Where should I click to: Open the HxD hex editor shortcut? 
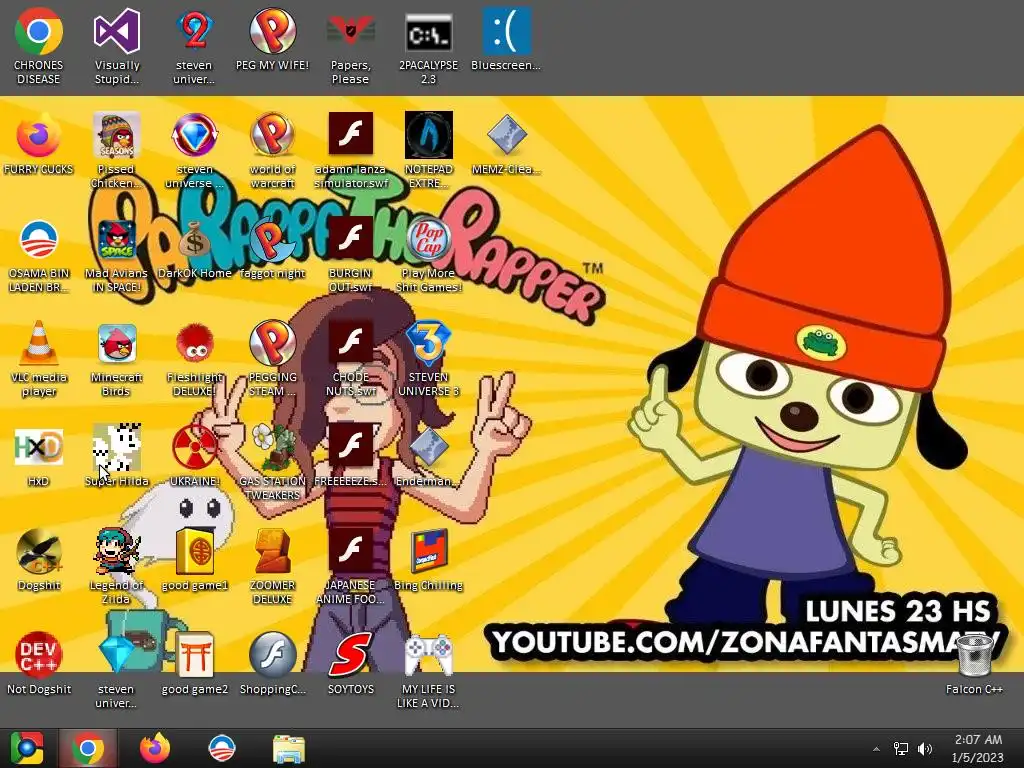39,447
